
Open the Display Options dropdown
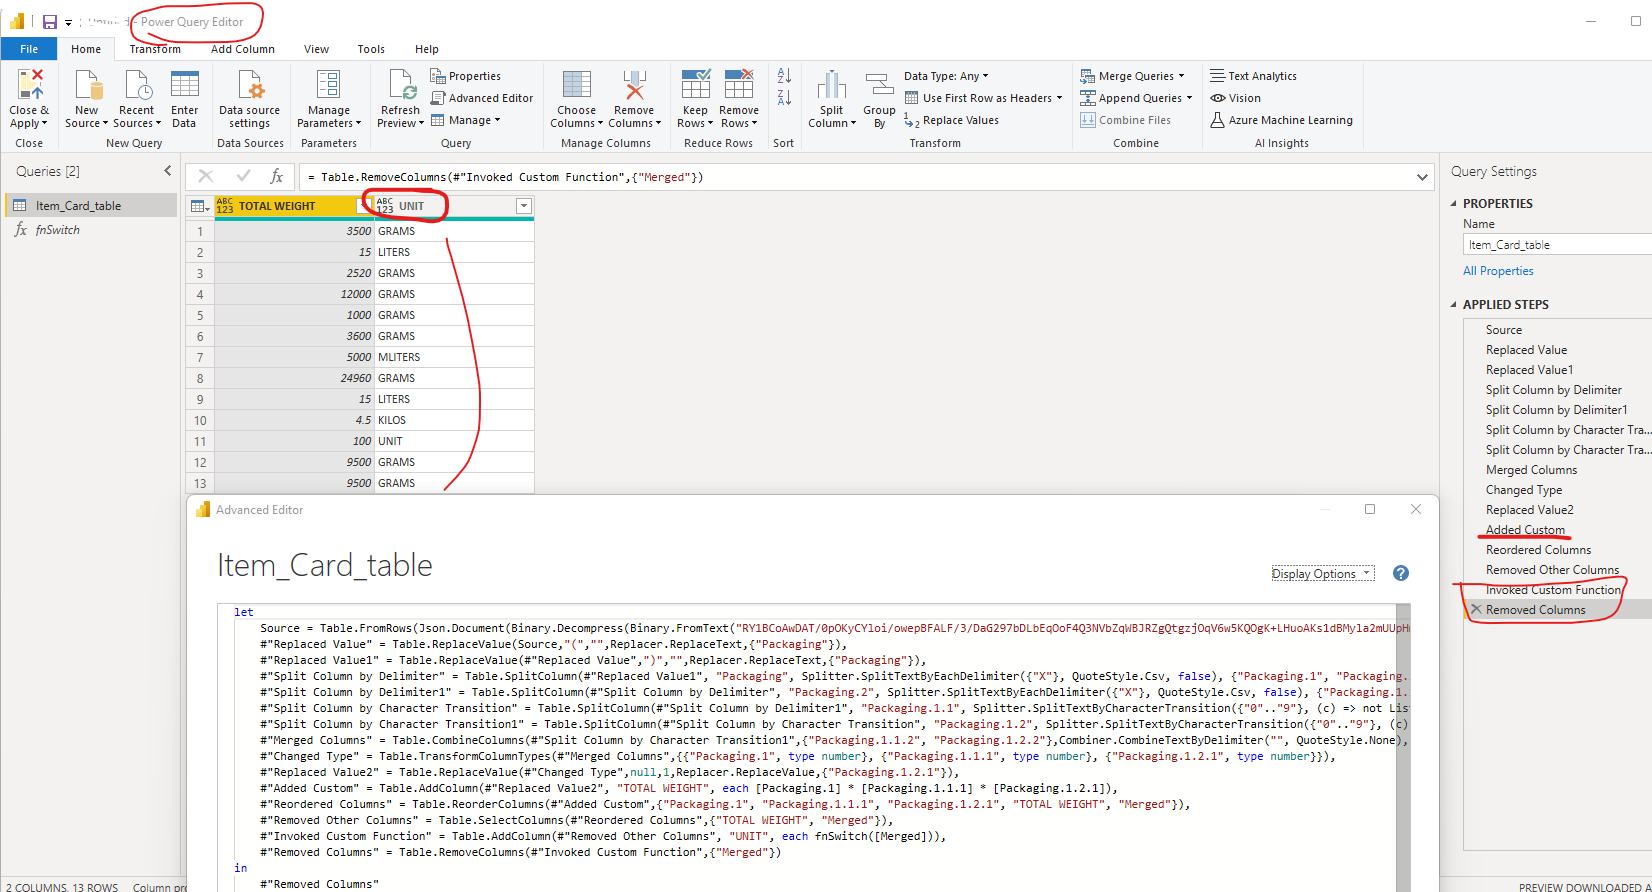(1322, 573)
